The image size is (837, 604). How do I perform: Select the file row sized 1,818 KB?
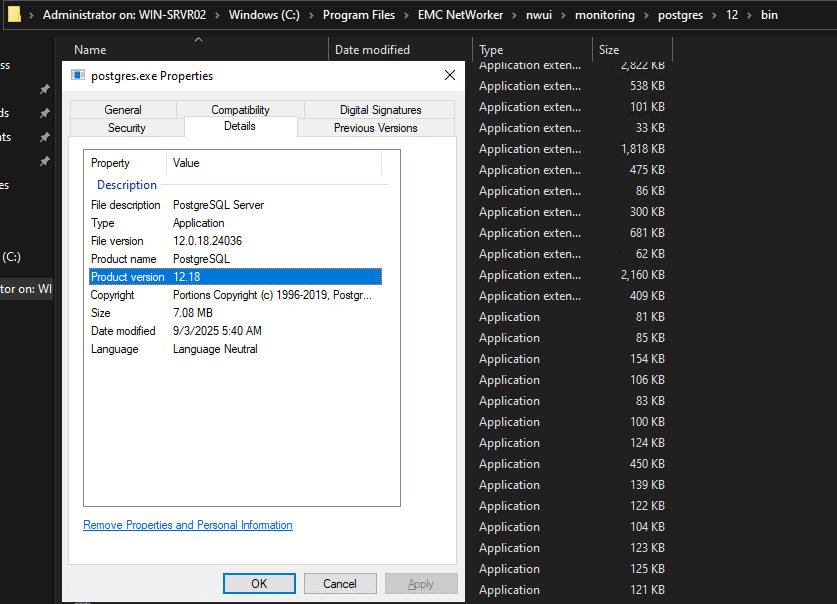571,149
